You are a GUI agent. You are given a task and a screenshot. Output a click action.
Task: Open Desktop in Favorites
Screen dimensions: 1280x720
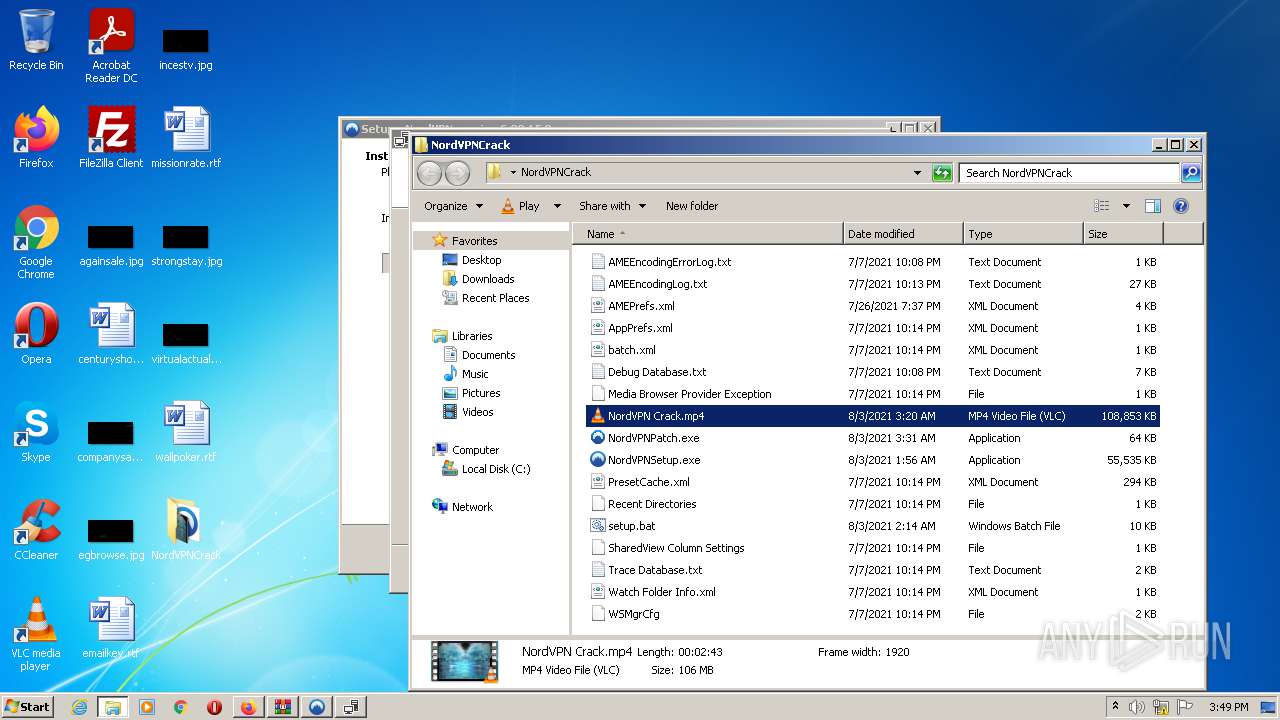[481, 260]
